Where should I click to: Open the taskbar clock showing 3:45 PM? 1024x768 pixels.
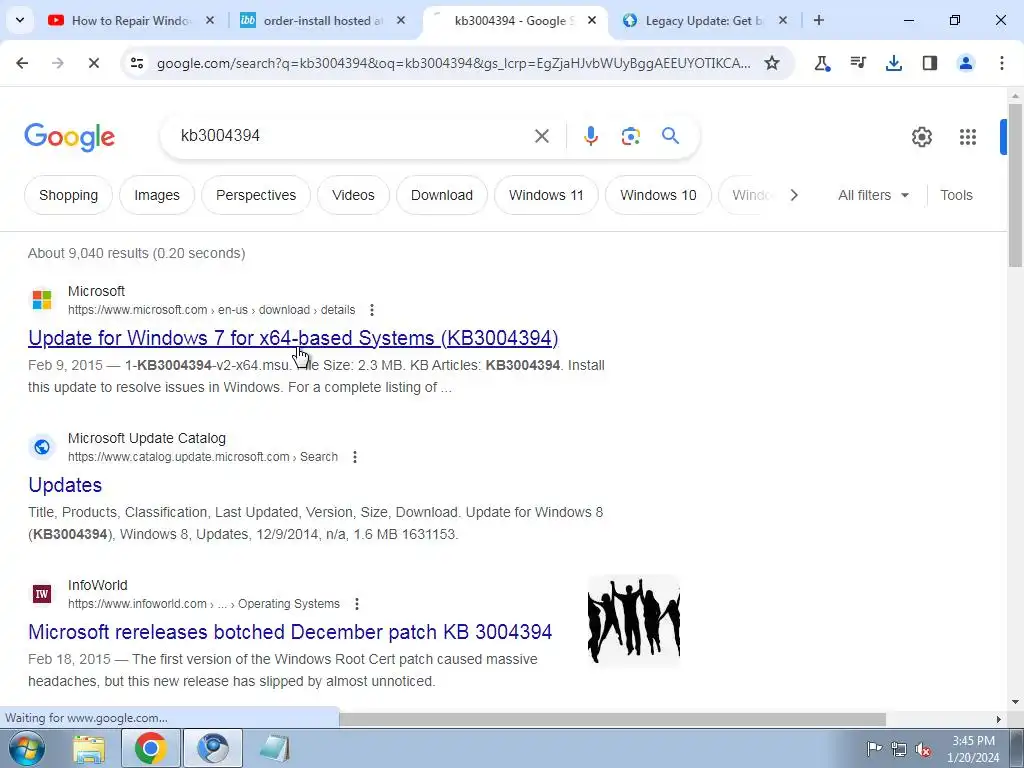click(973, 749)
